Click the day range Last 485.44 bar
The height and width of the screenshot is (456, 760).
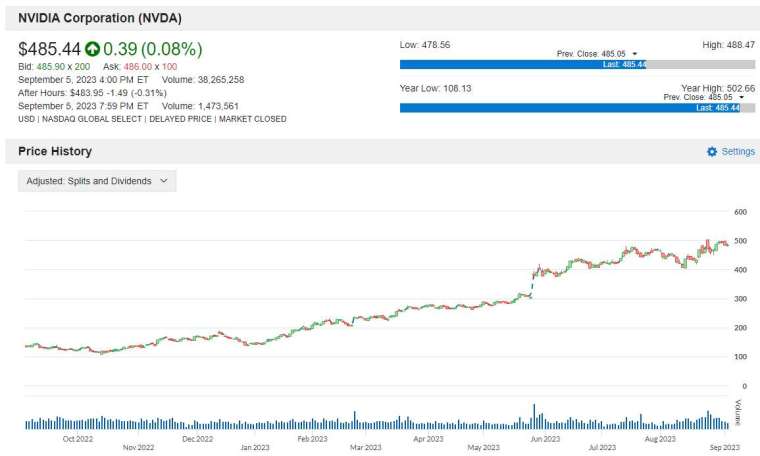pos(523,64)
